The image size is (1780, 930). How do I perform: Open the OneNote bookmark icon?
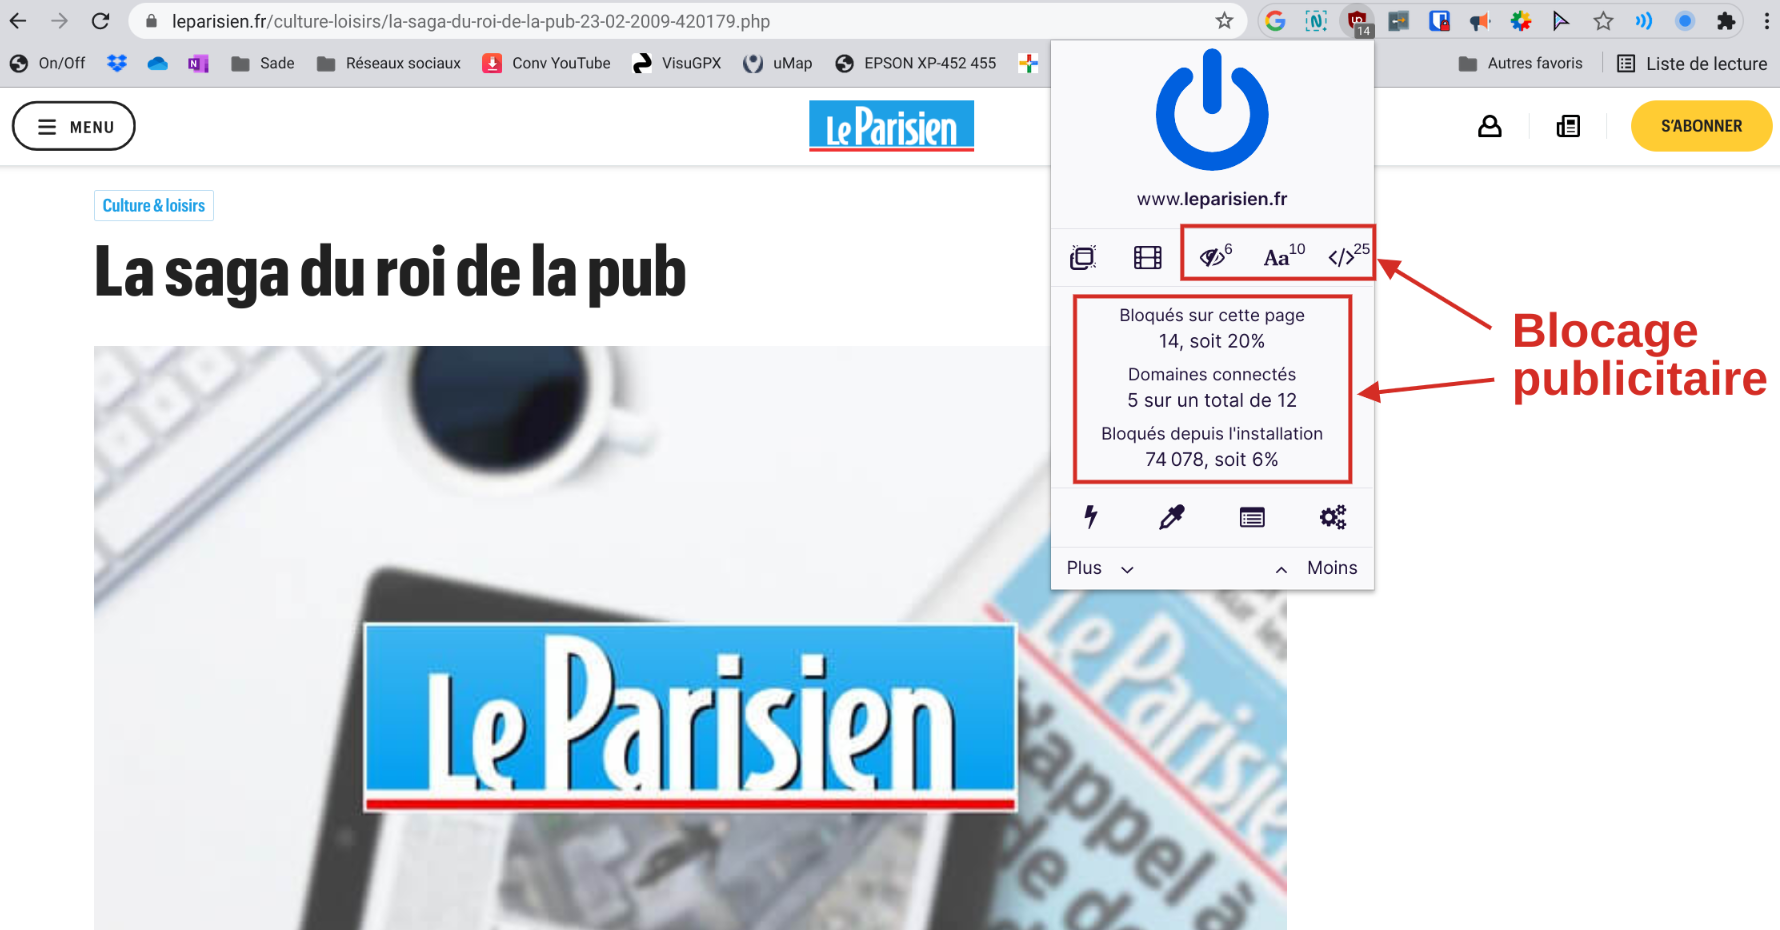tap(198, 63)
